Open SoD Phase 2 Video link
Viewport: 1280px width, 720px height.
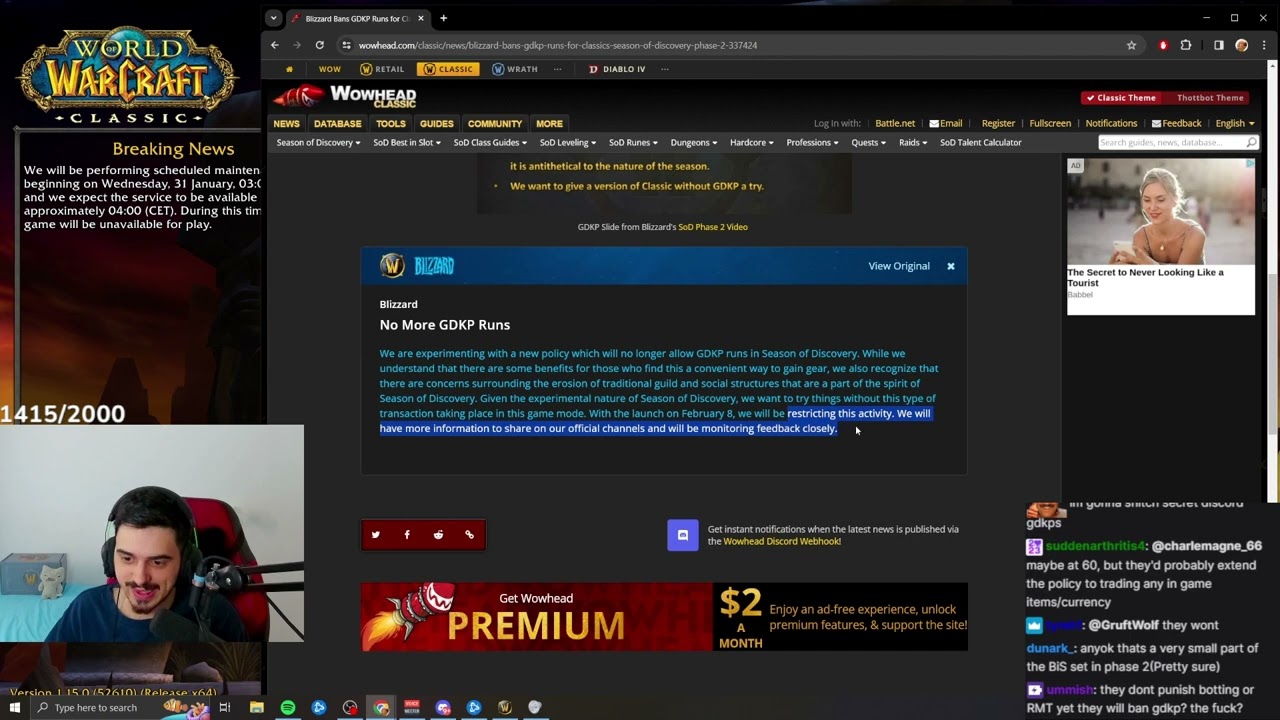[x=713, y=227]
